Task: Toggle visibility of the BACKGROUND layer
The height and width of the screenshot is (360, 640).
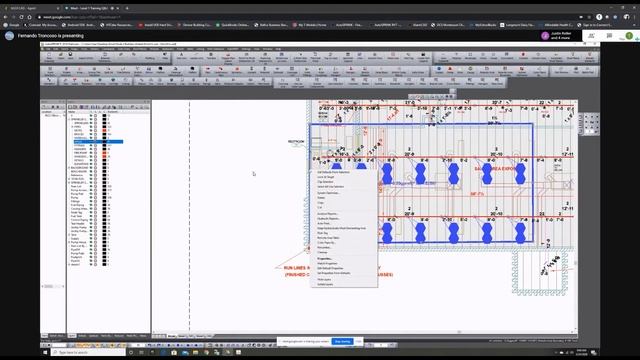Action: (91, 168)
